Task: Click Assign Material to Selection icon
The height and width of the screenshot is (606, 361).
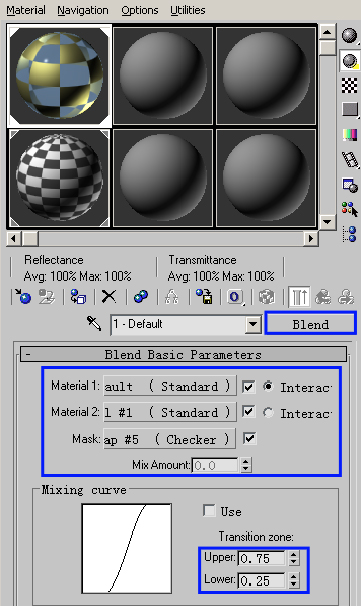Action: [78, 297]
